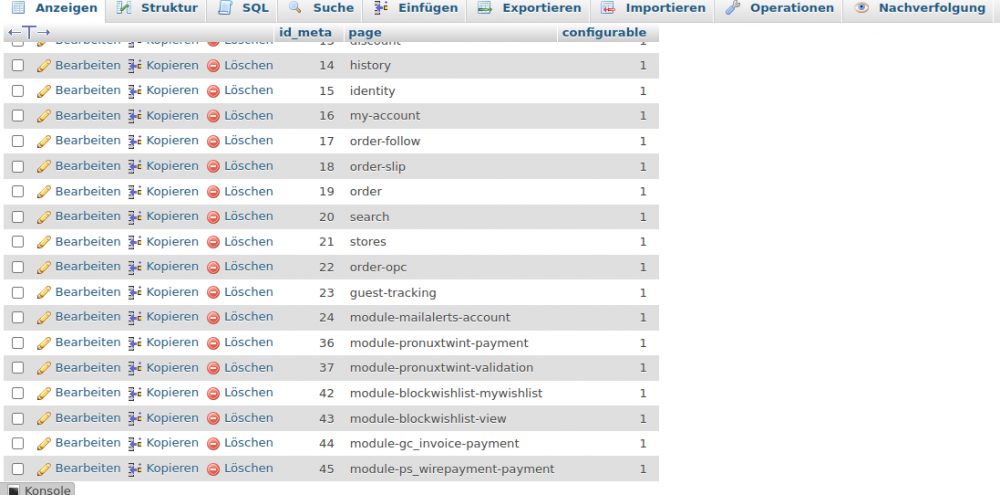Switch to the Nachverfolgung tab
1000x495 pixels.
pos(919,9)
